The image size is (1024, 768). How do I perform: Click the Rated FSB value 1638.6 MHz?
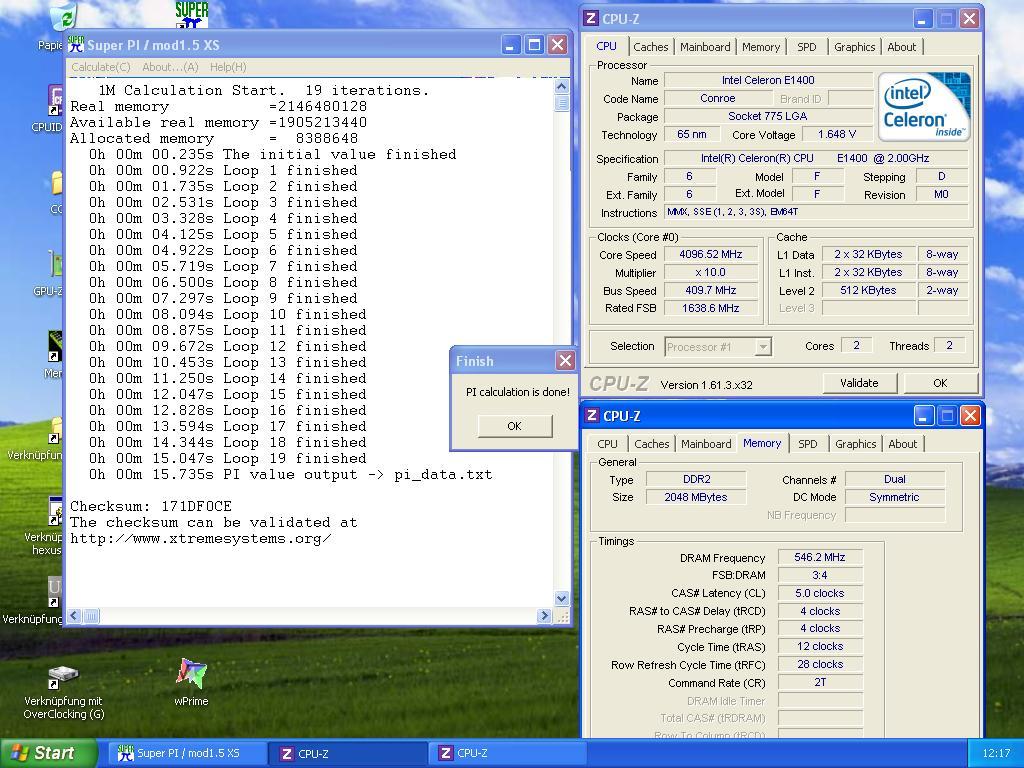(711, 308)
